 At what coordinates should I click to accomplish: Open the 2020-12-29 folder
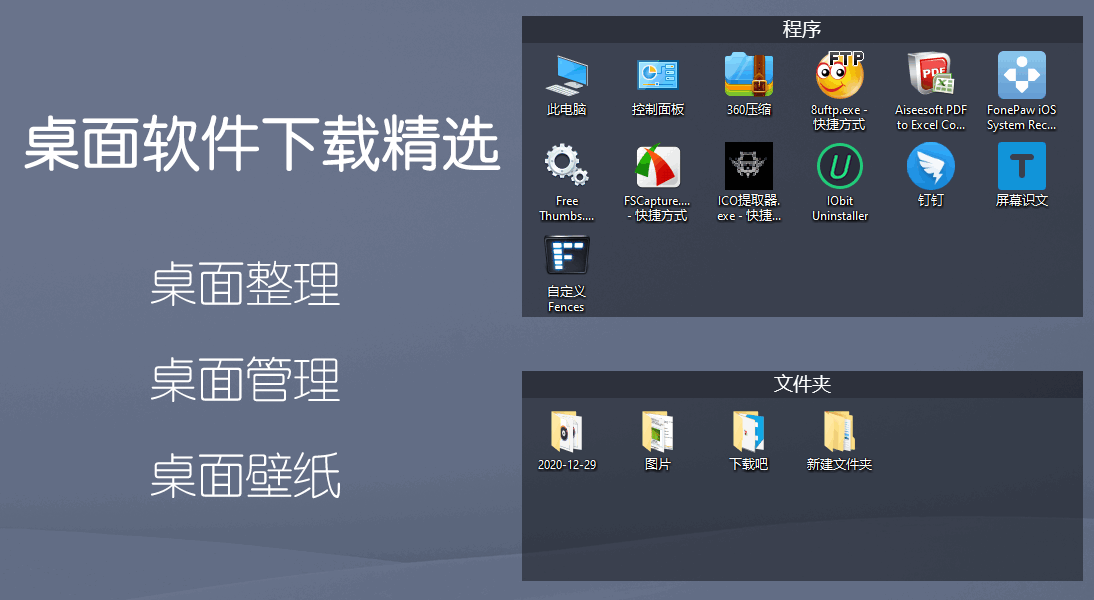(x=566, y=432)
